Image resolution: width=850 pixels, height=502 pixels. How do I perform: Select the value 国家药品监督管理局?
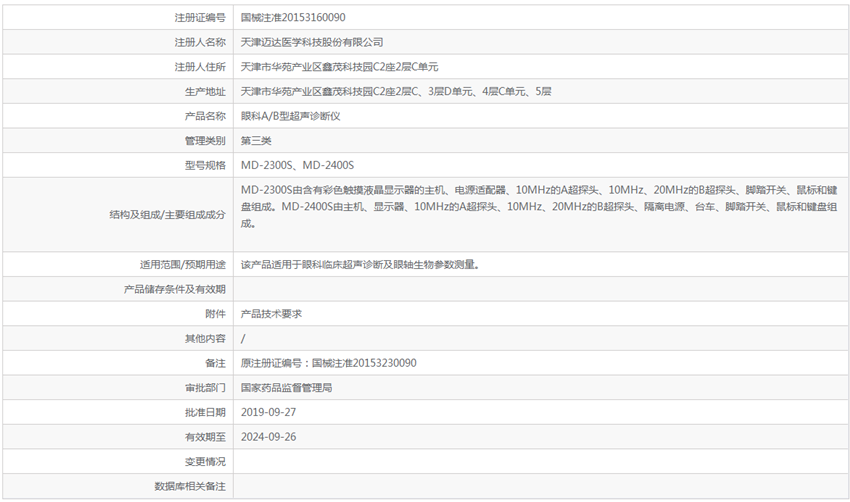(x=286, y=388)
